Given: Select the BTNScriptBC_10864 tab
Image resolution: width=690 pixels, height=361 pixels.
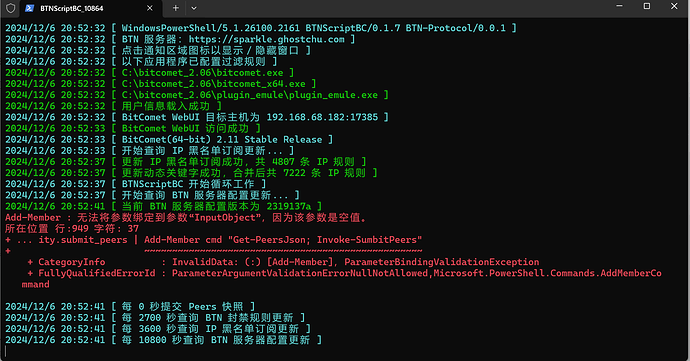Looking at the screenshot, I should point(90,8).
